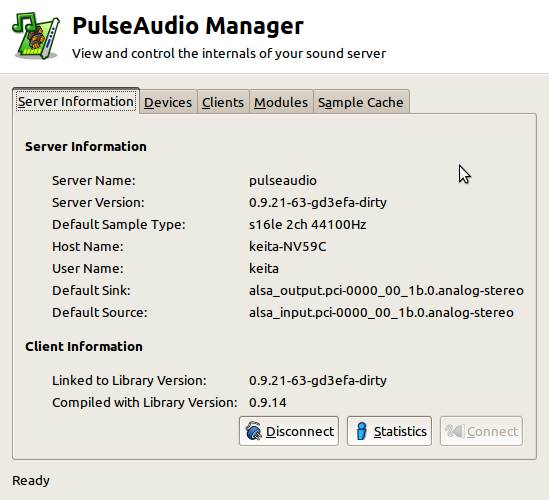Screen dimensions: 549x500
Task: Click the plug icon on the Disconnect button
Action: coord(253,431)
